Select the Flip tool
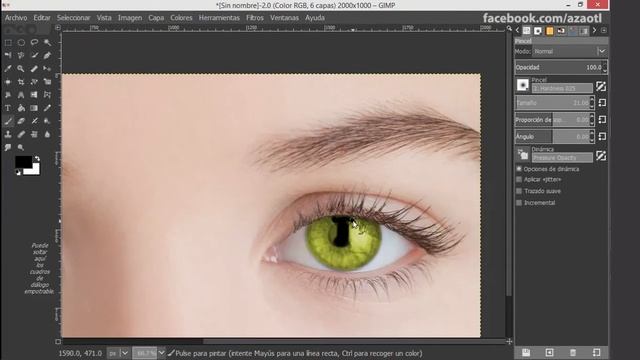This screenshot has height=360, width=640. (34, 95)
